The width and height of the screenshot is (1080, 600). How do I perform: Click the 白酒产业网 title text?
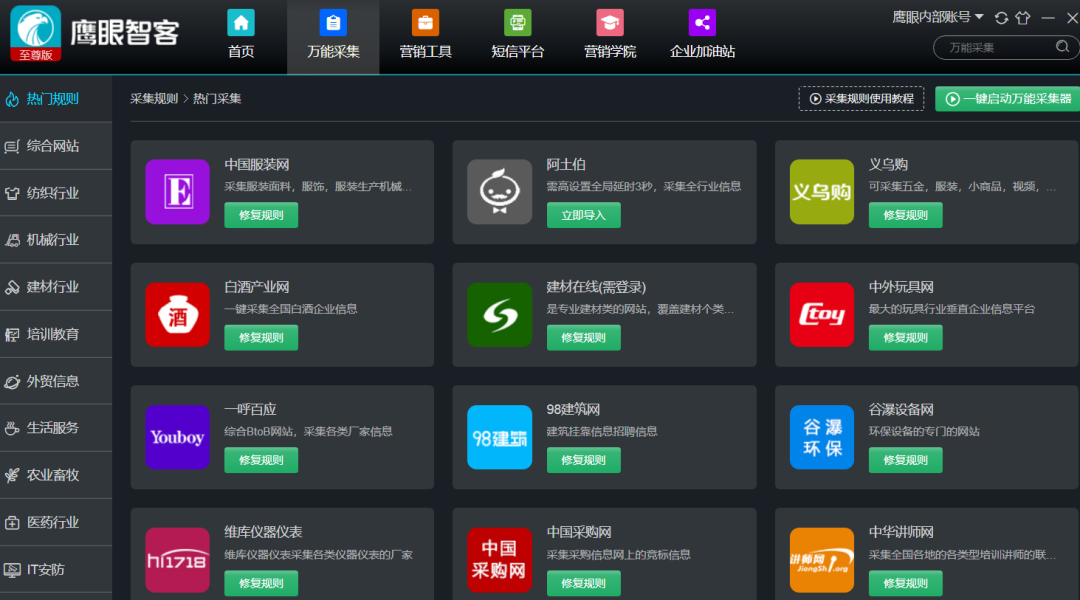[257, 287]
